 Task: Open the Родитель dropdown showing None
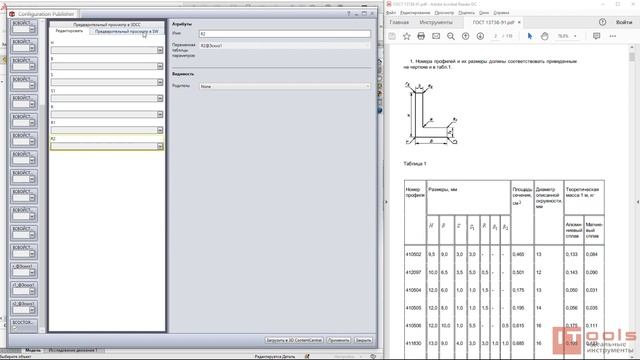(x=285, y=87)
